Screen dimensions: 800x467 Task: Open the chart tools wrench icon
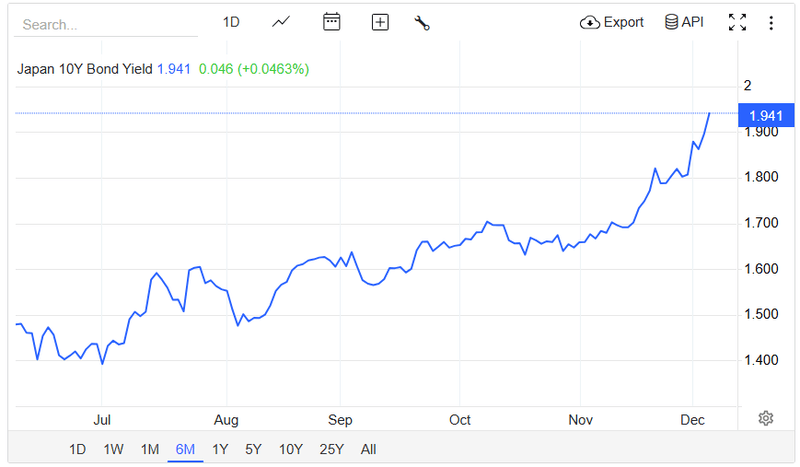click(422, 22)
